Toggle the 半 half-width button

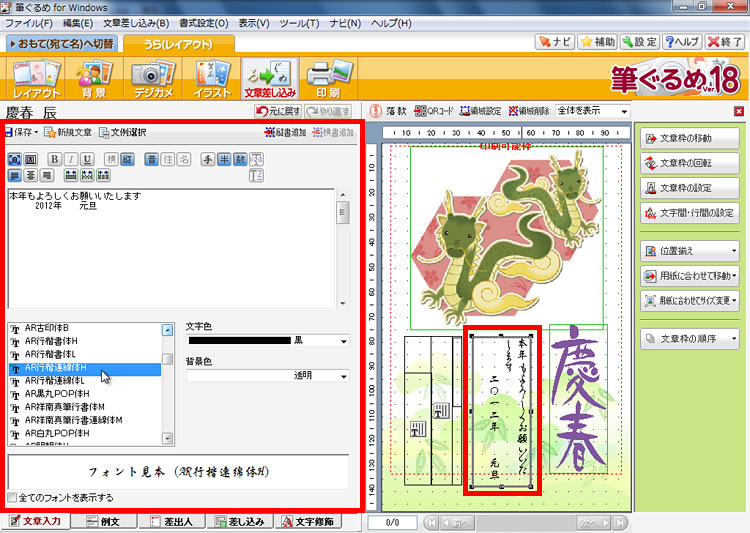(x=224, y=159)
